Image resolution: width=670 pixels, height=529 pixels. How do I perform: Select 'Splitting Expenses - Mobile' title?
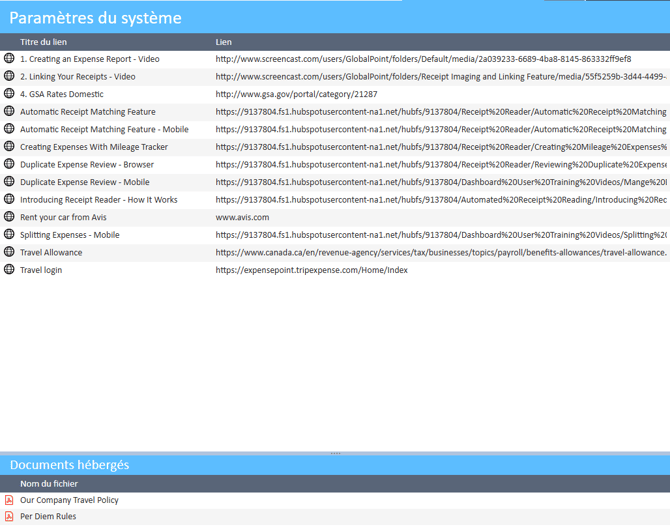[70, 235]
